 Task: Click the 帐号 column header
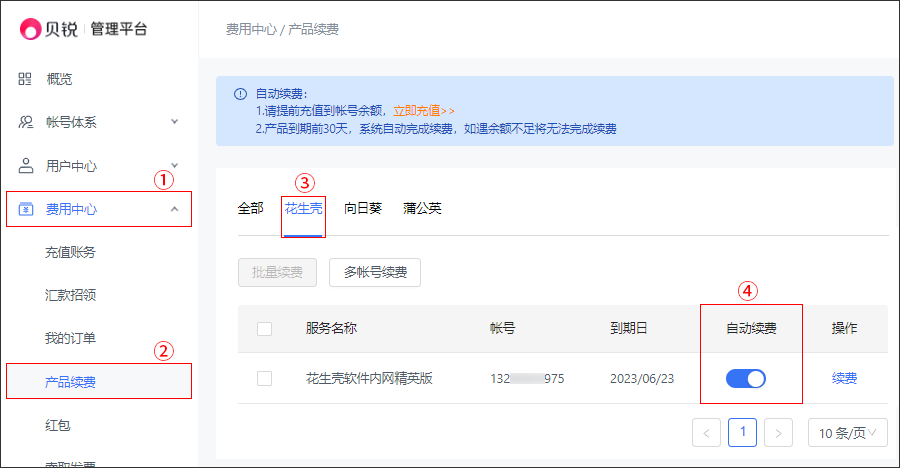click(x=503, y=328)
